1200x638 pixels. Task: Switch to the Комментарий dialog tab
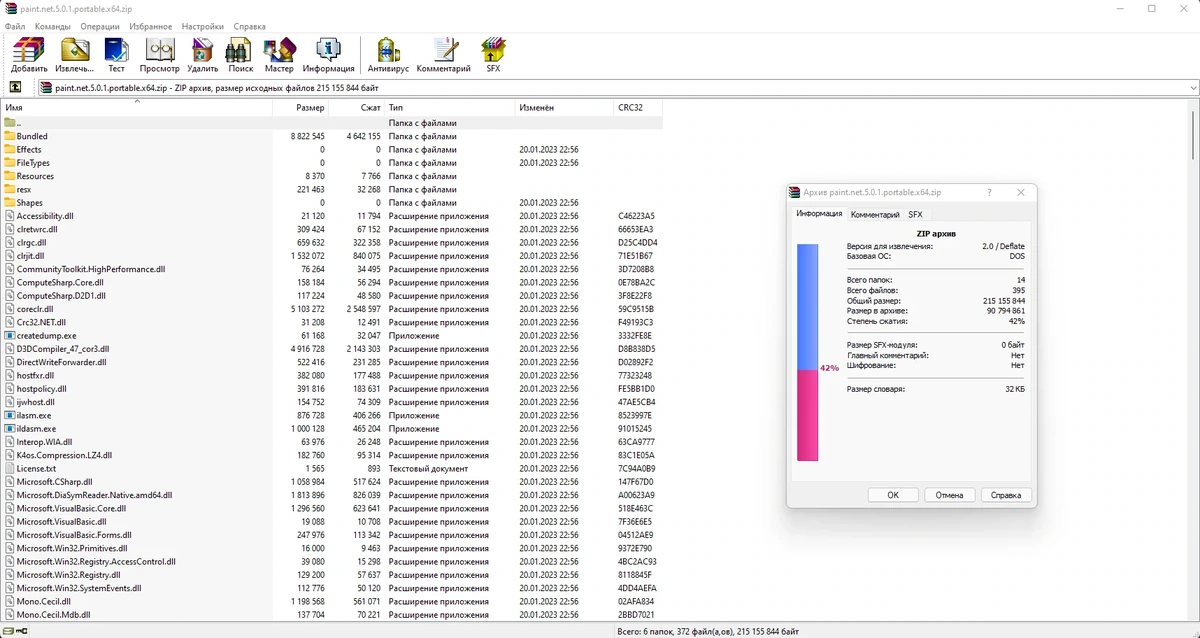(875, 214)
